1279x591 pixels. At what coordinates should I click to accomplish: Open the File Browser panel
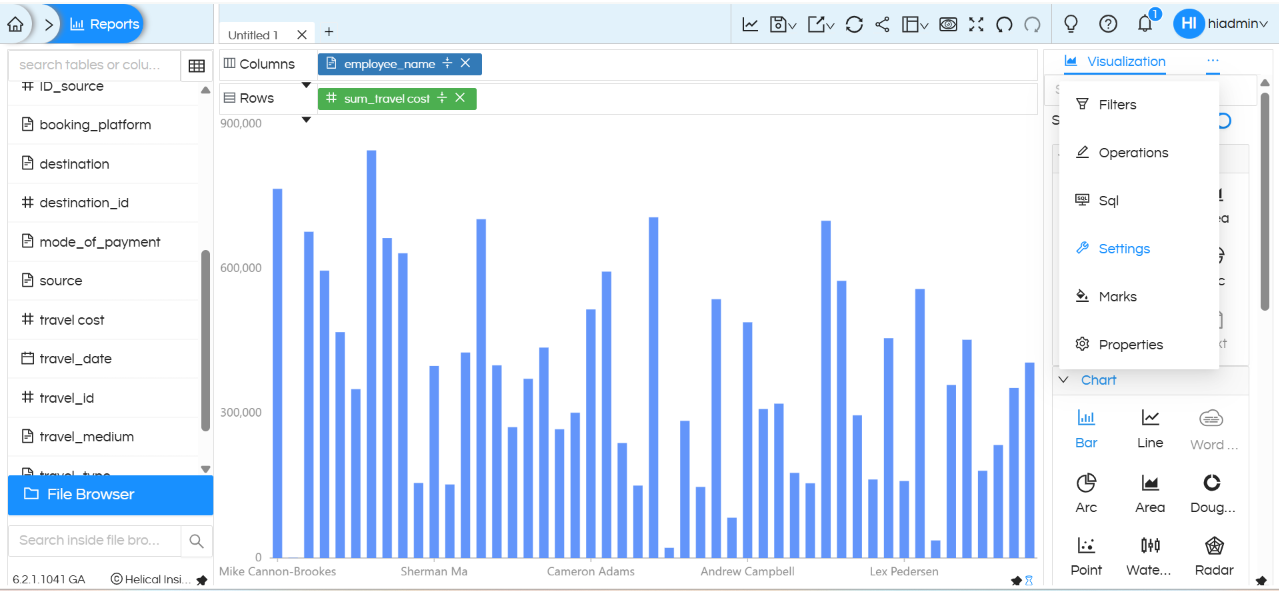(110, 495)
